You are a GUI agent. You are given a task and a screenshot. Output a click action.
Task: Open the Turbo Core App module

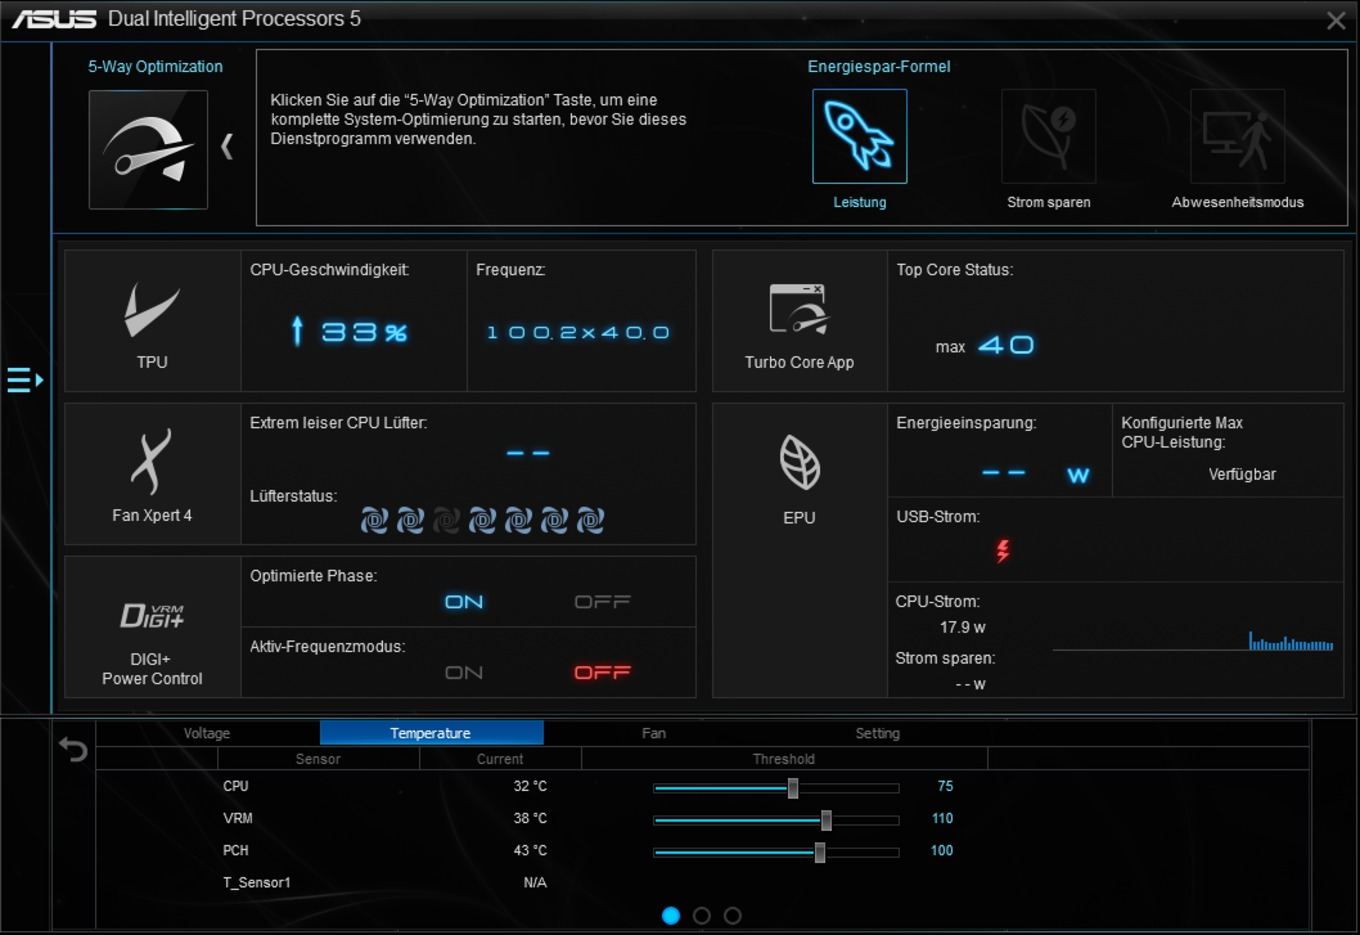click(799, 321)
